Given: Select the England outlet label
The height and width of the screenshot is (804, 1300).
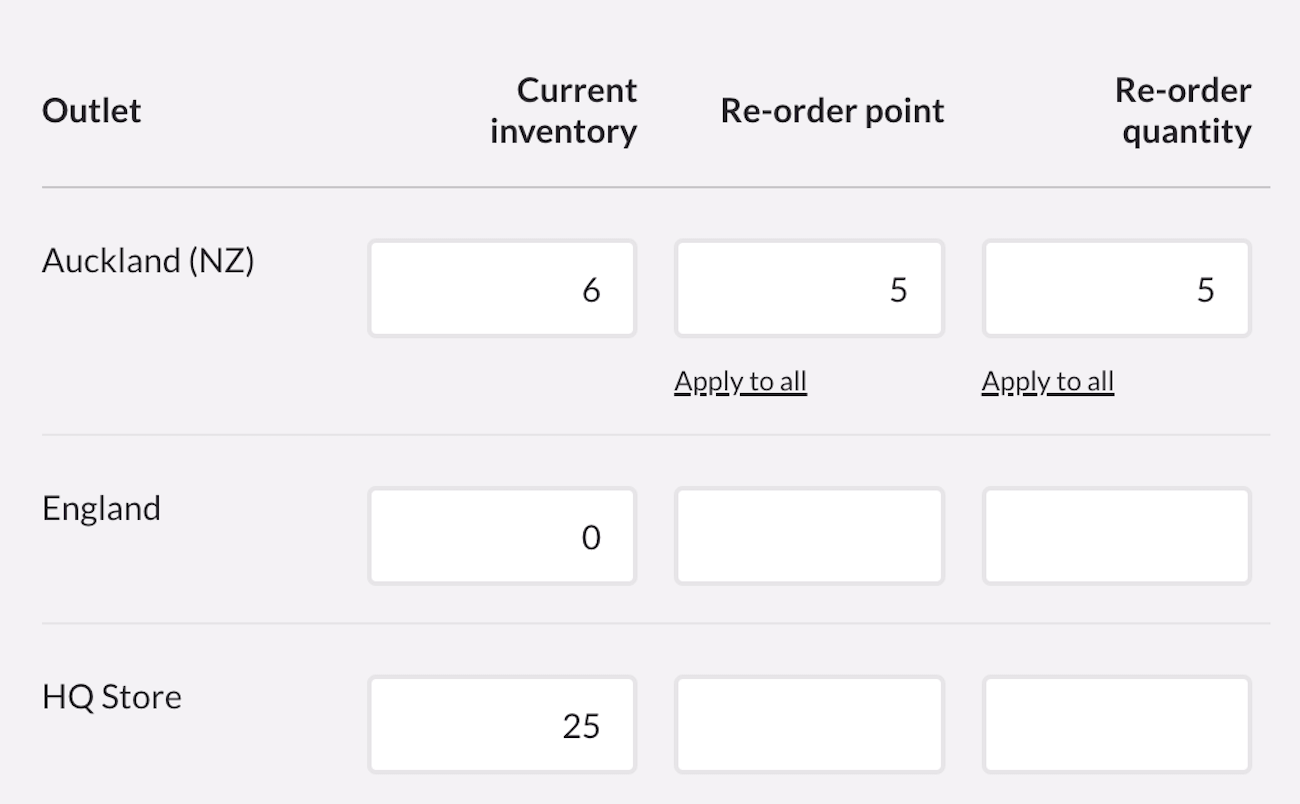Looking at the screenshot, I should pos(100,508).
